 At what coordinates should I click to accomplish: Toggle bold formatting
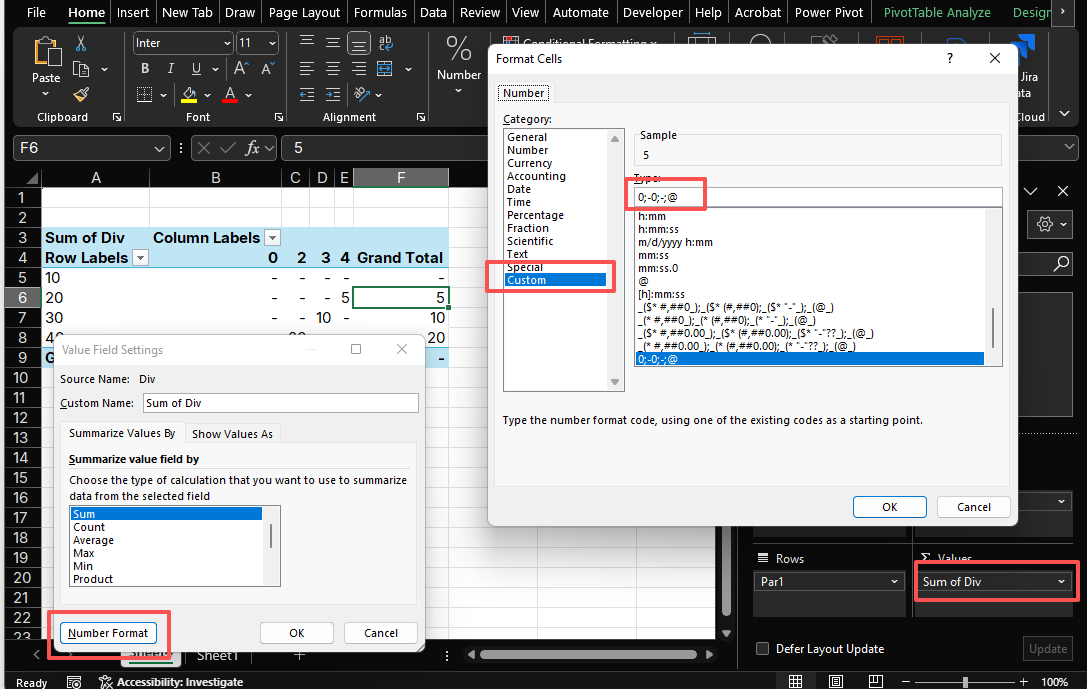coord(145,68)
